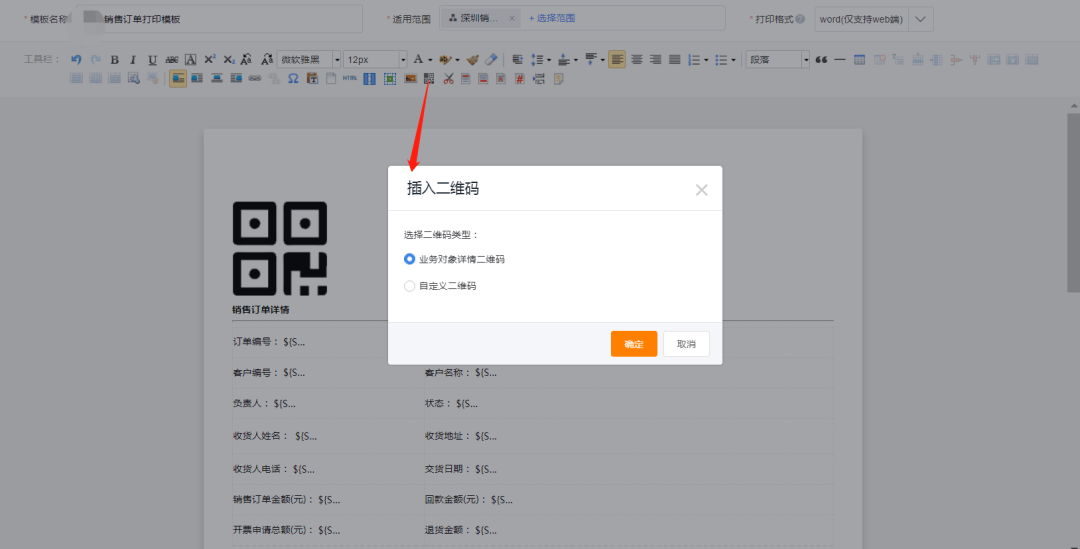1080x549 pixels.
Task: Toggle italic formatting (I)
Action: (133, 60)
